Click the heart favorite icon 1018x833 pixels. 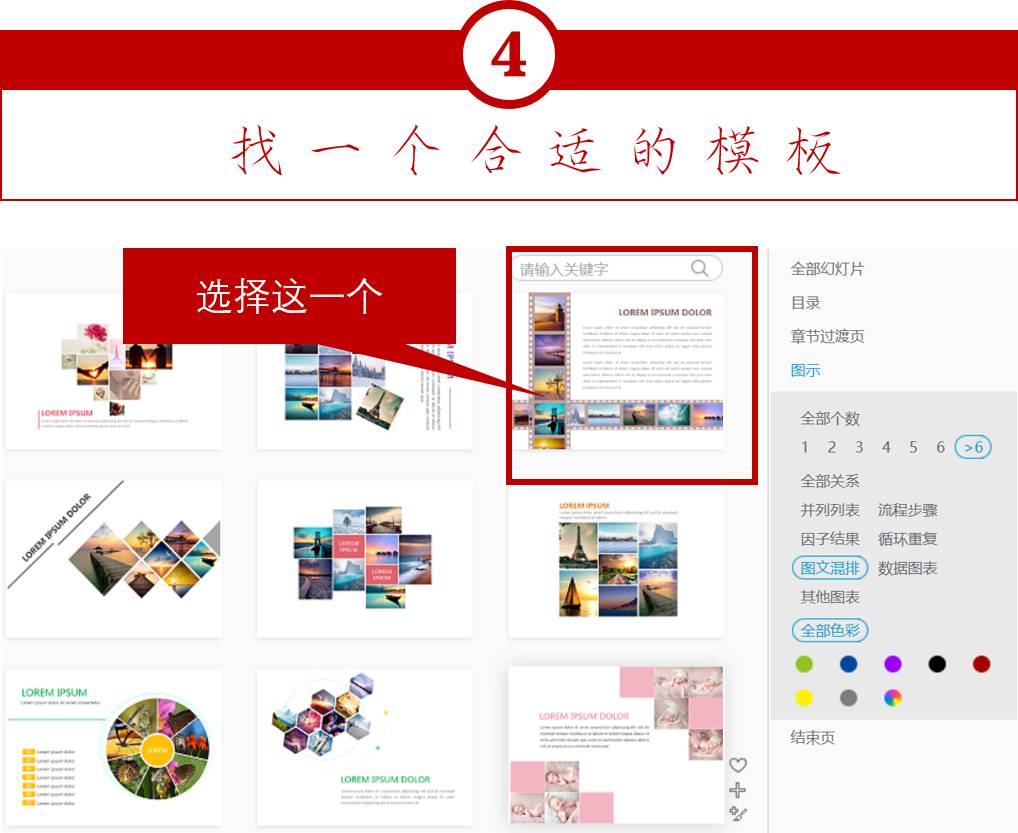click(737, 765)
